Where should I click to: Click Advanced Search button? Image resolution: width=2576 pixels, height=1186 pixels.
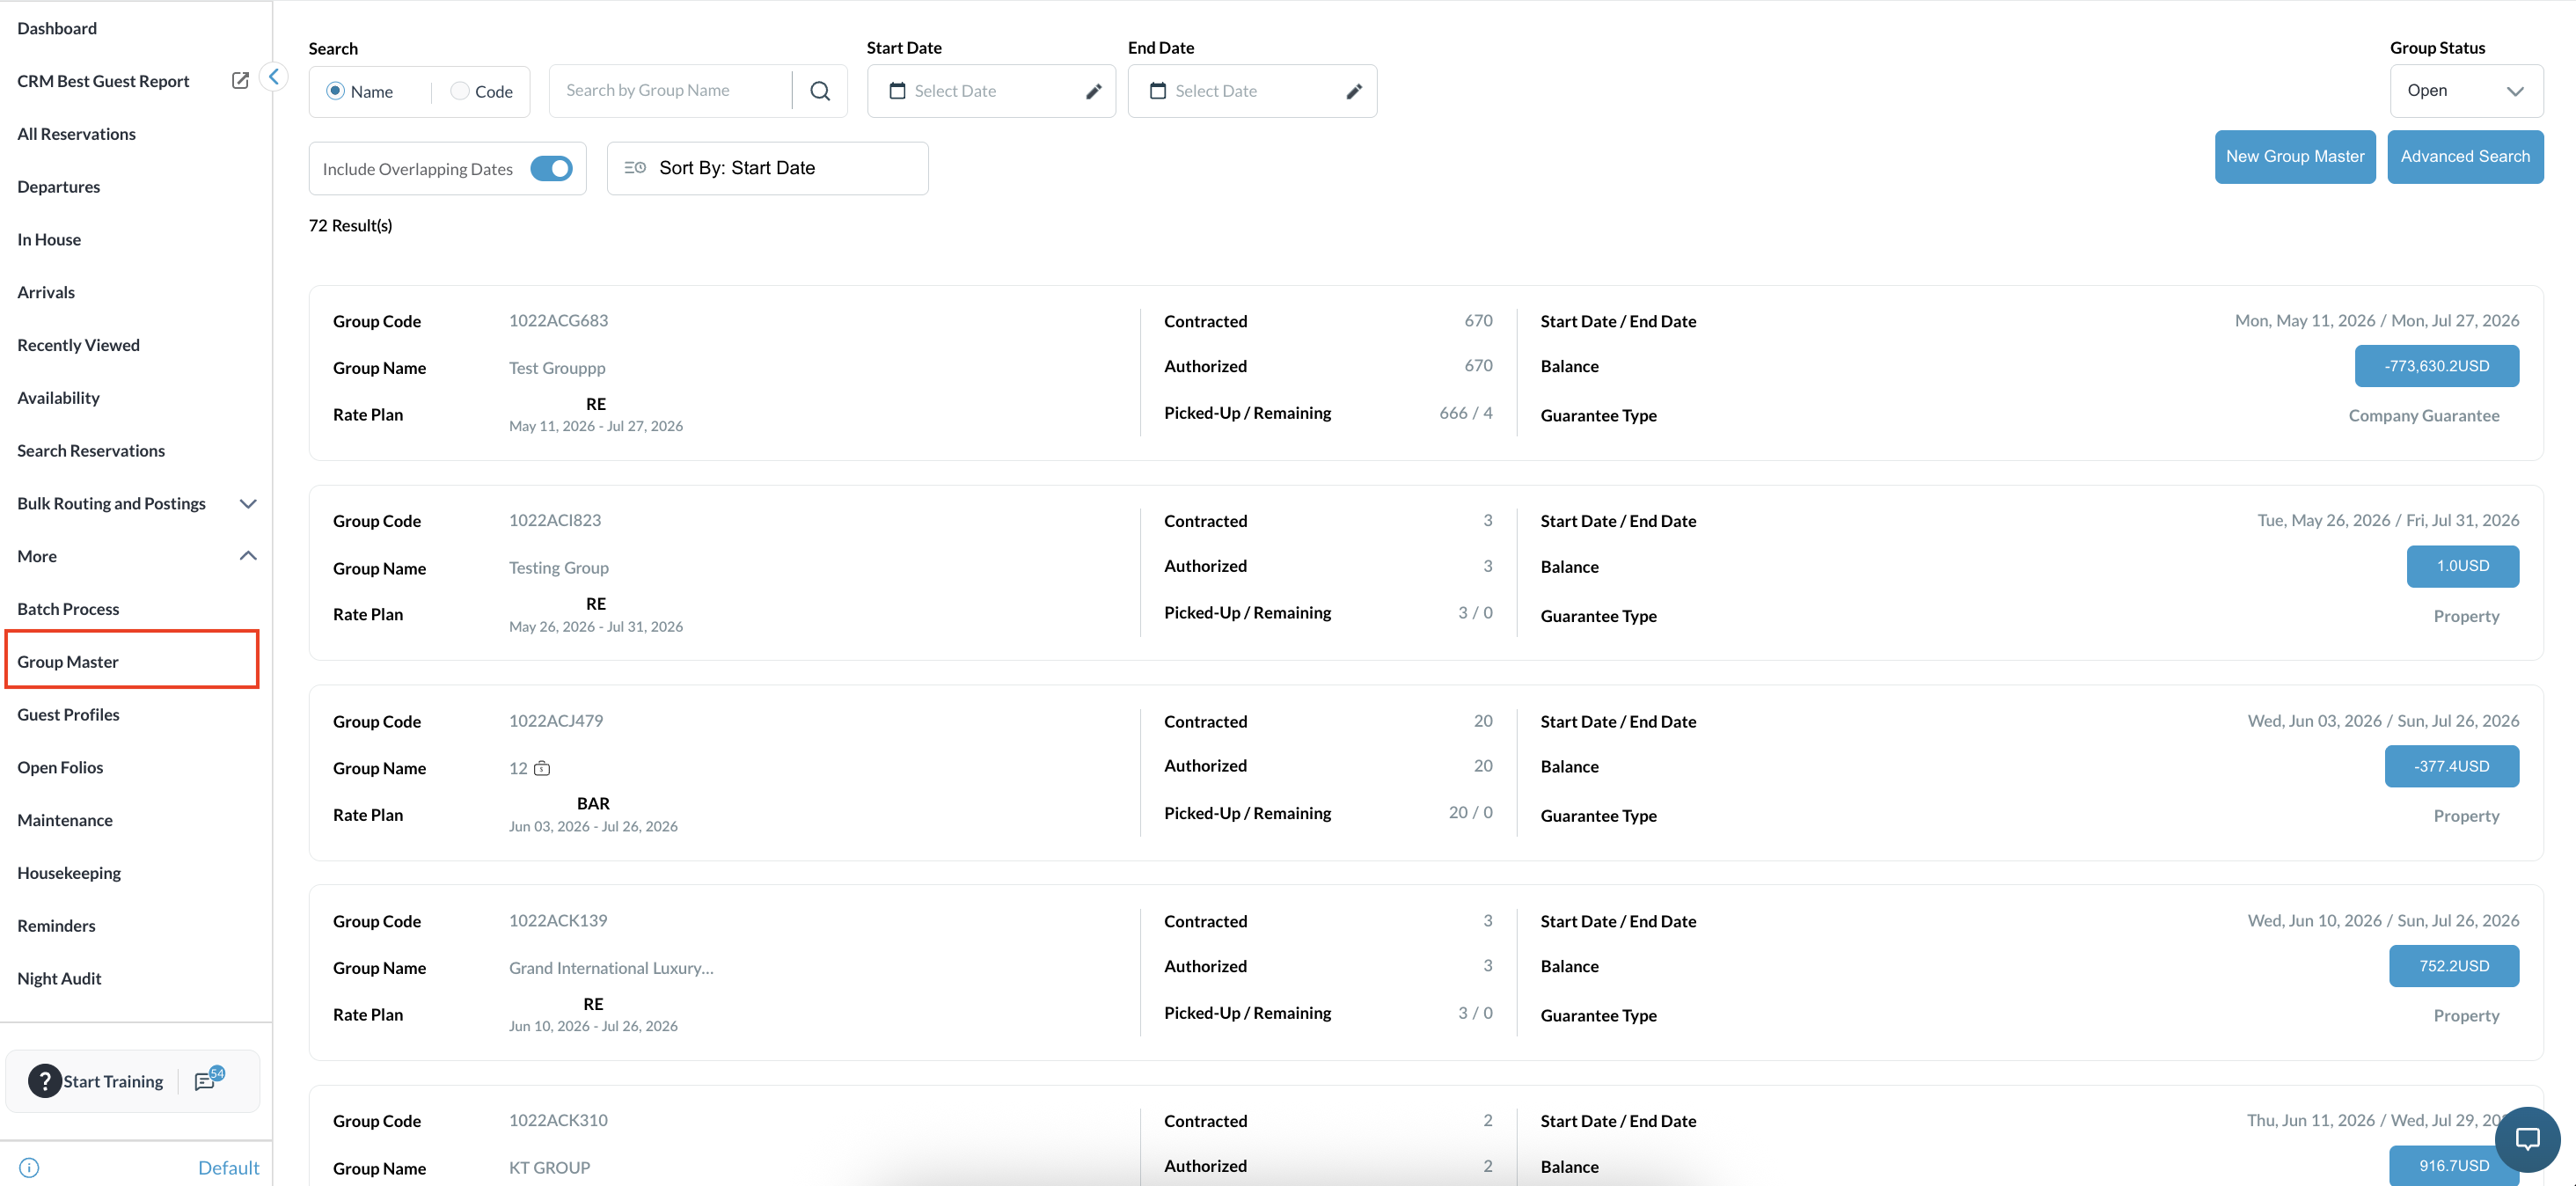2464,157
